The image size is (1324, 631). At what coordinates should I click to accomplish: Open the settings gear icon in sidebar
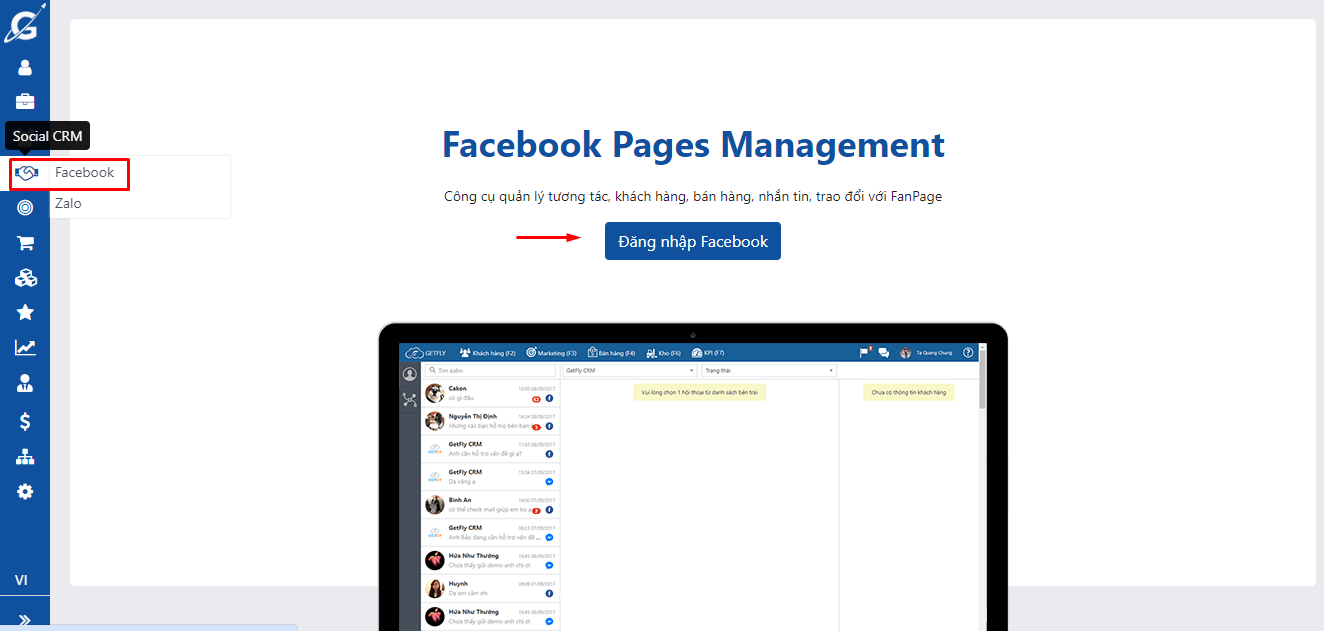[x=25, y=491]
